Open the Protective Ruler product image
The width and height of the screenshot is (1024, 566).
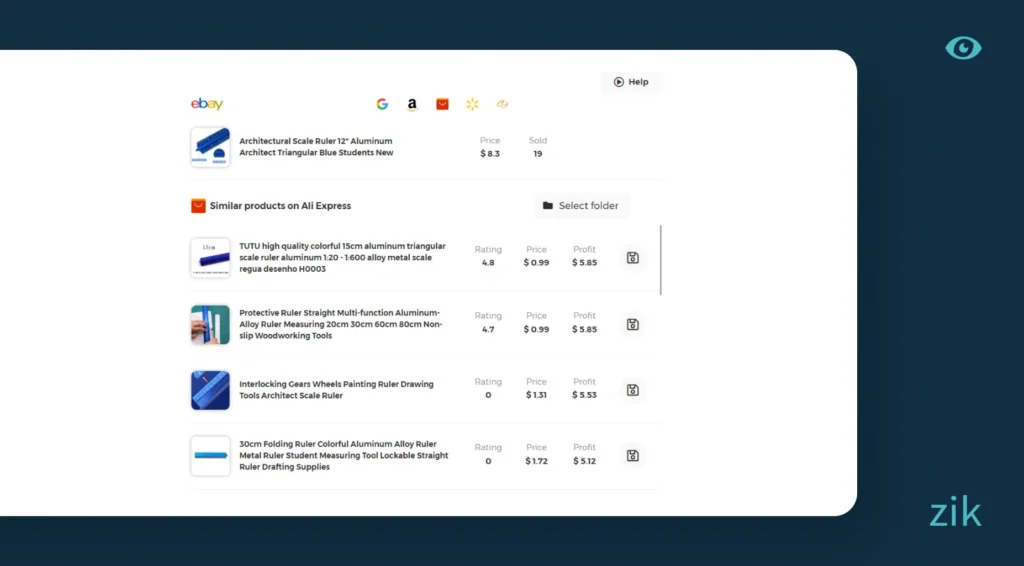[x=210, y=324]
